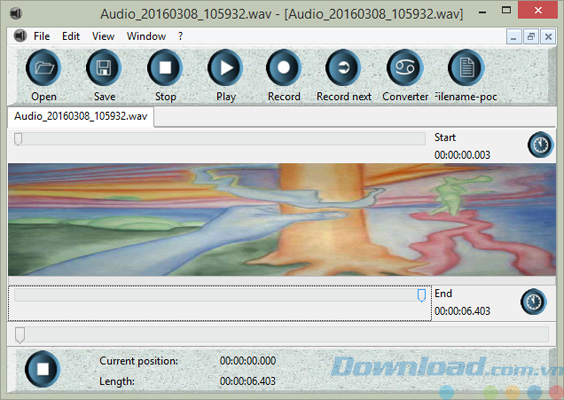The width and height of the screenshot is (564, 400).
Task: Save the recording with Save icon
Action: (104, 68)
